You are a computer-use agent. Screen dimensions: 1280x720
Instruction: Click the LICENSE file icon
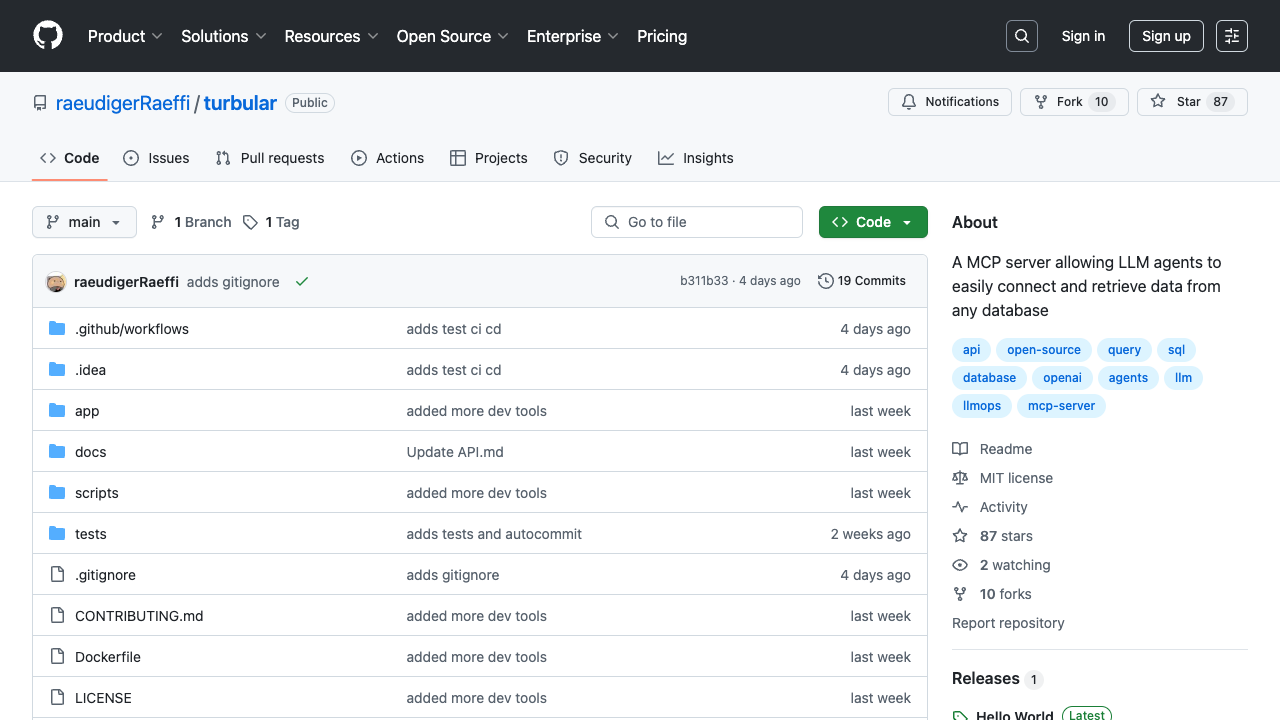[57, 698]
